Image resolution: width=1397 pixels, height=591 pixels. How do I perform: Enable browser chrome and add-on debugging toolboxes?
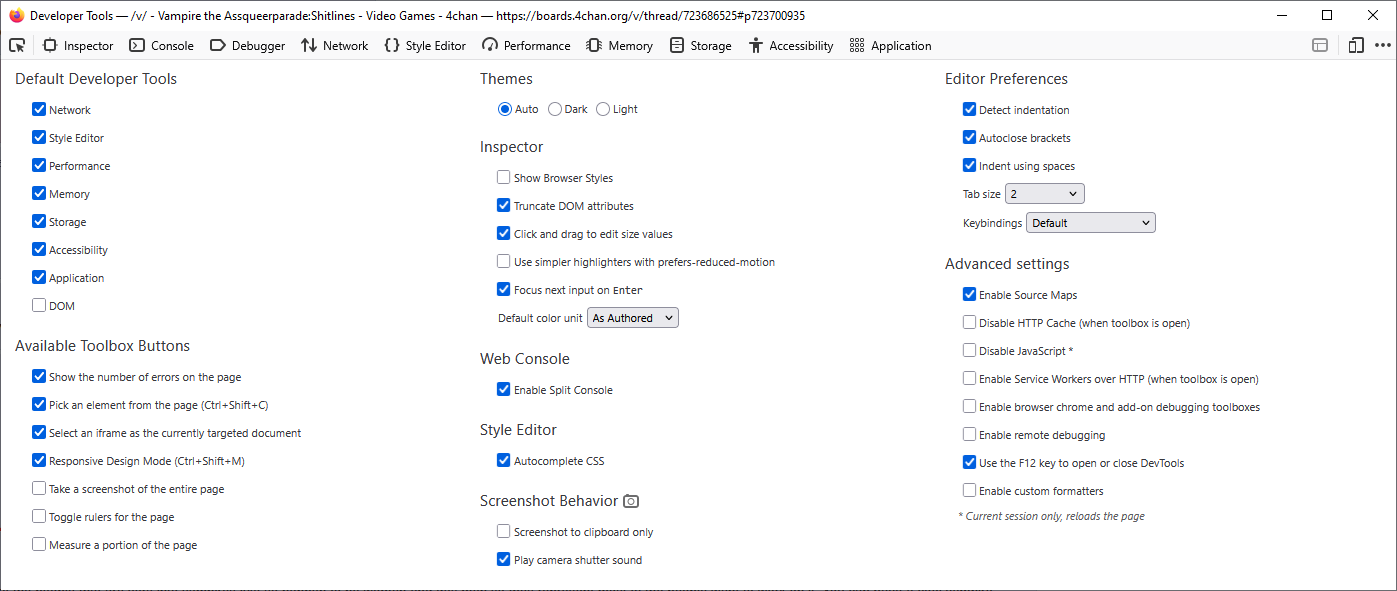coord(969,407)
